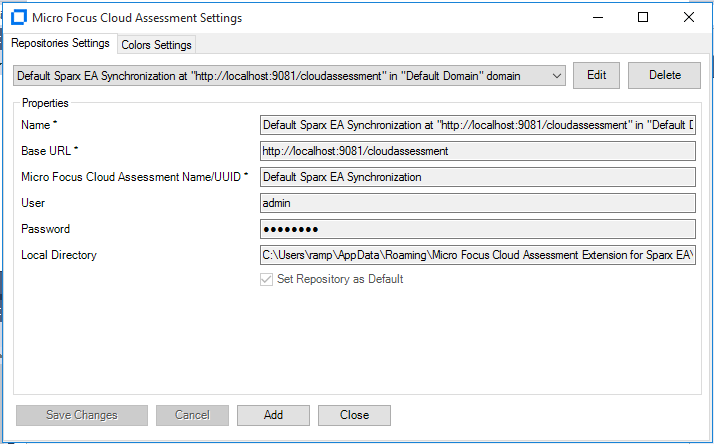Click the Cancel button

pos(192,415)
